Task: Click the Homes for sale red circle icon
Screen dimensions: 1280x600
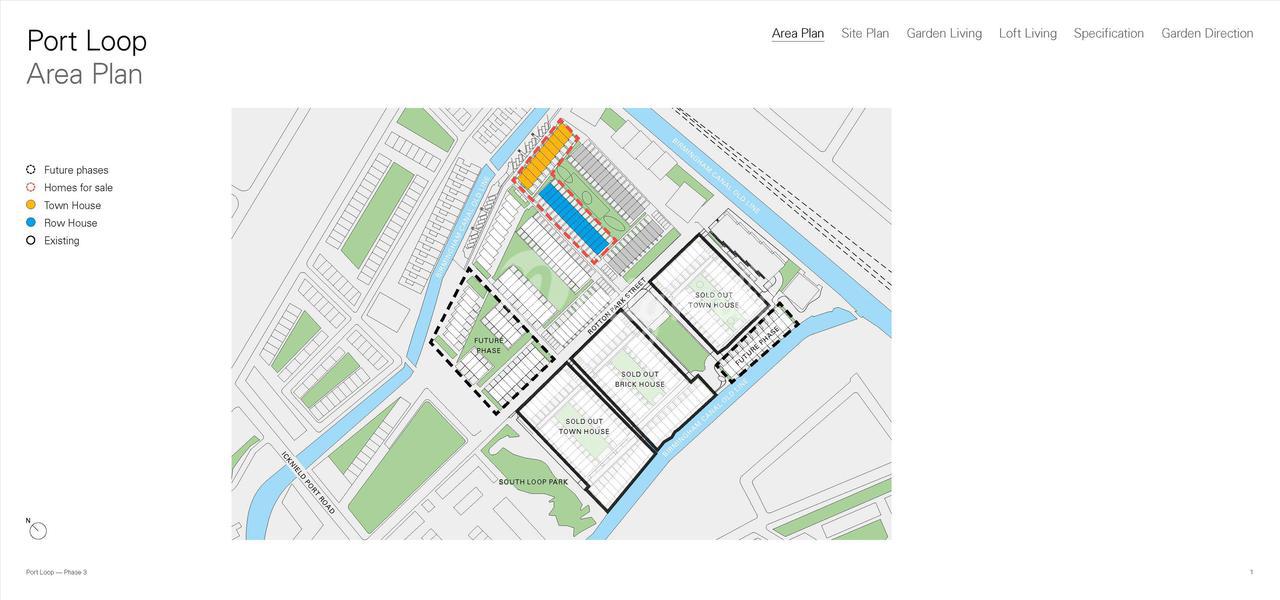Action: coord(31,187)
